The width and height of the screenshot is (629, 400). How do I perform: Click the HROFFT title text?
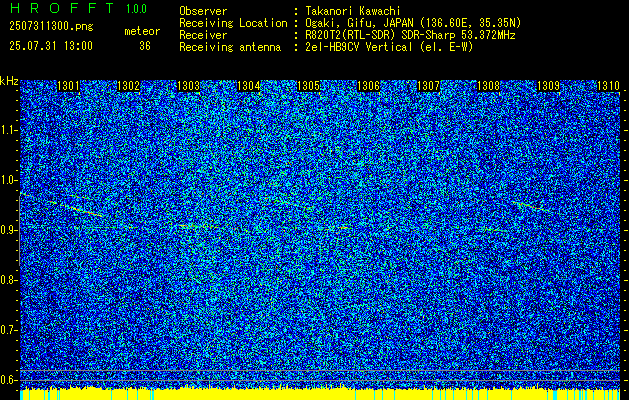pyautogui.click(x=62, y=8)
